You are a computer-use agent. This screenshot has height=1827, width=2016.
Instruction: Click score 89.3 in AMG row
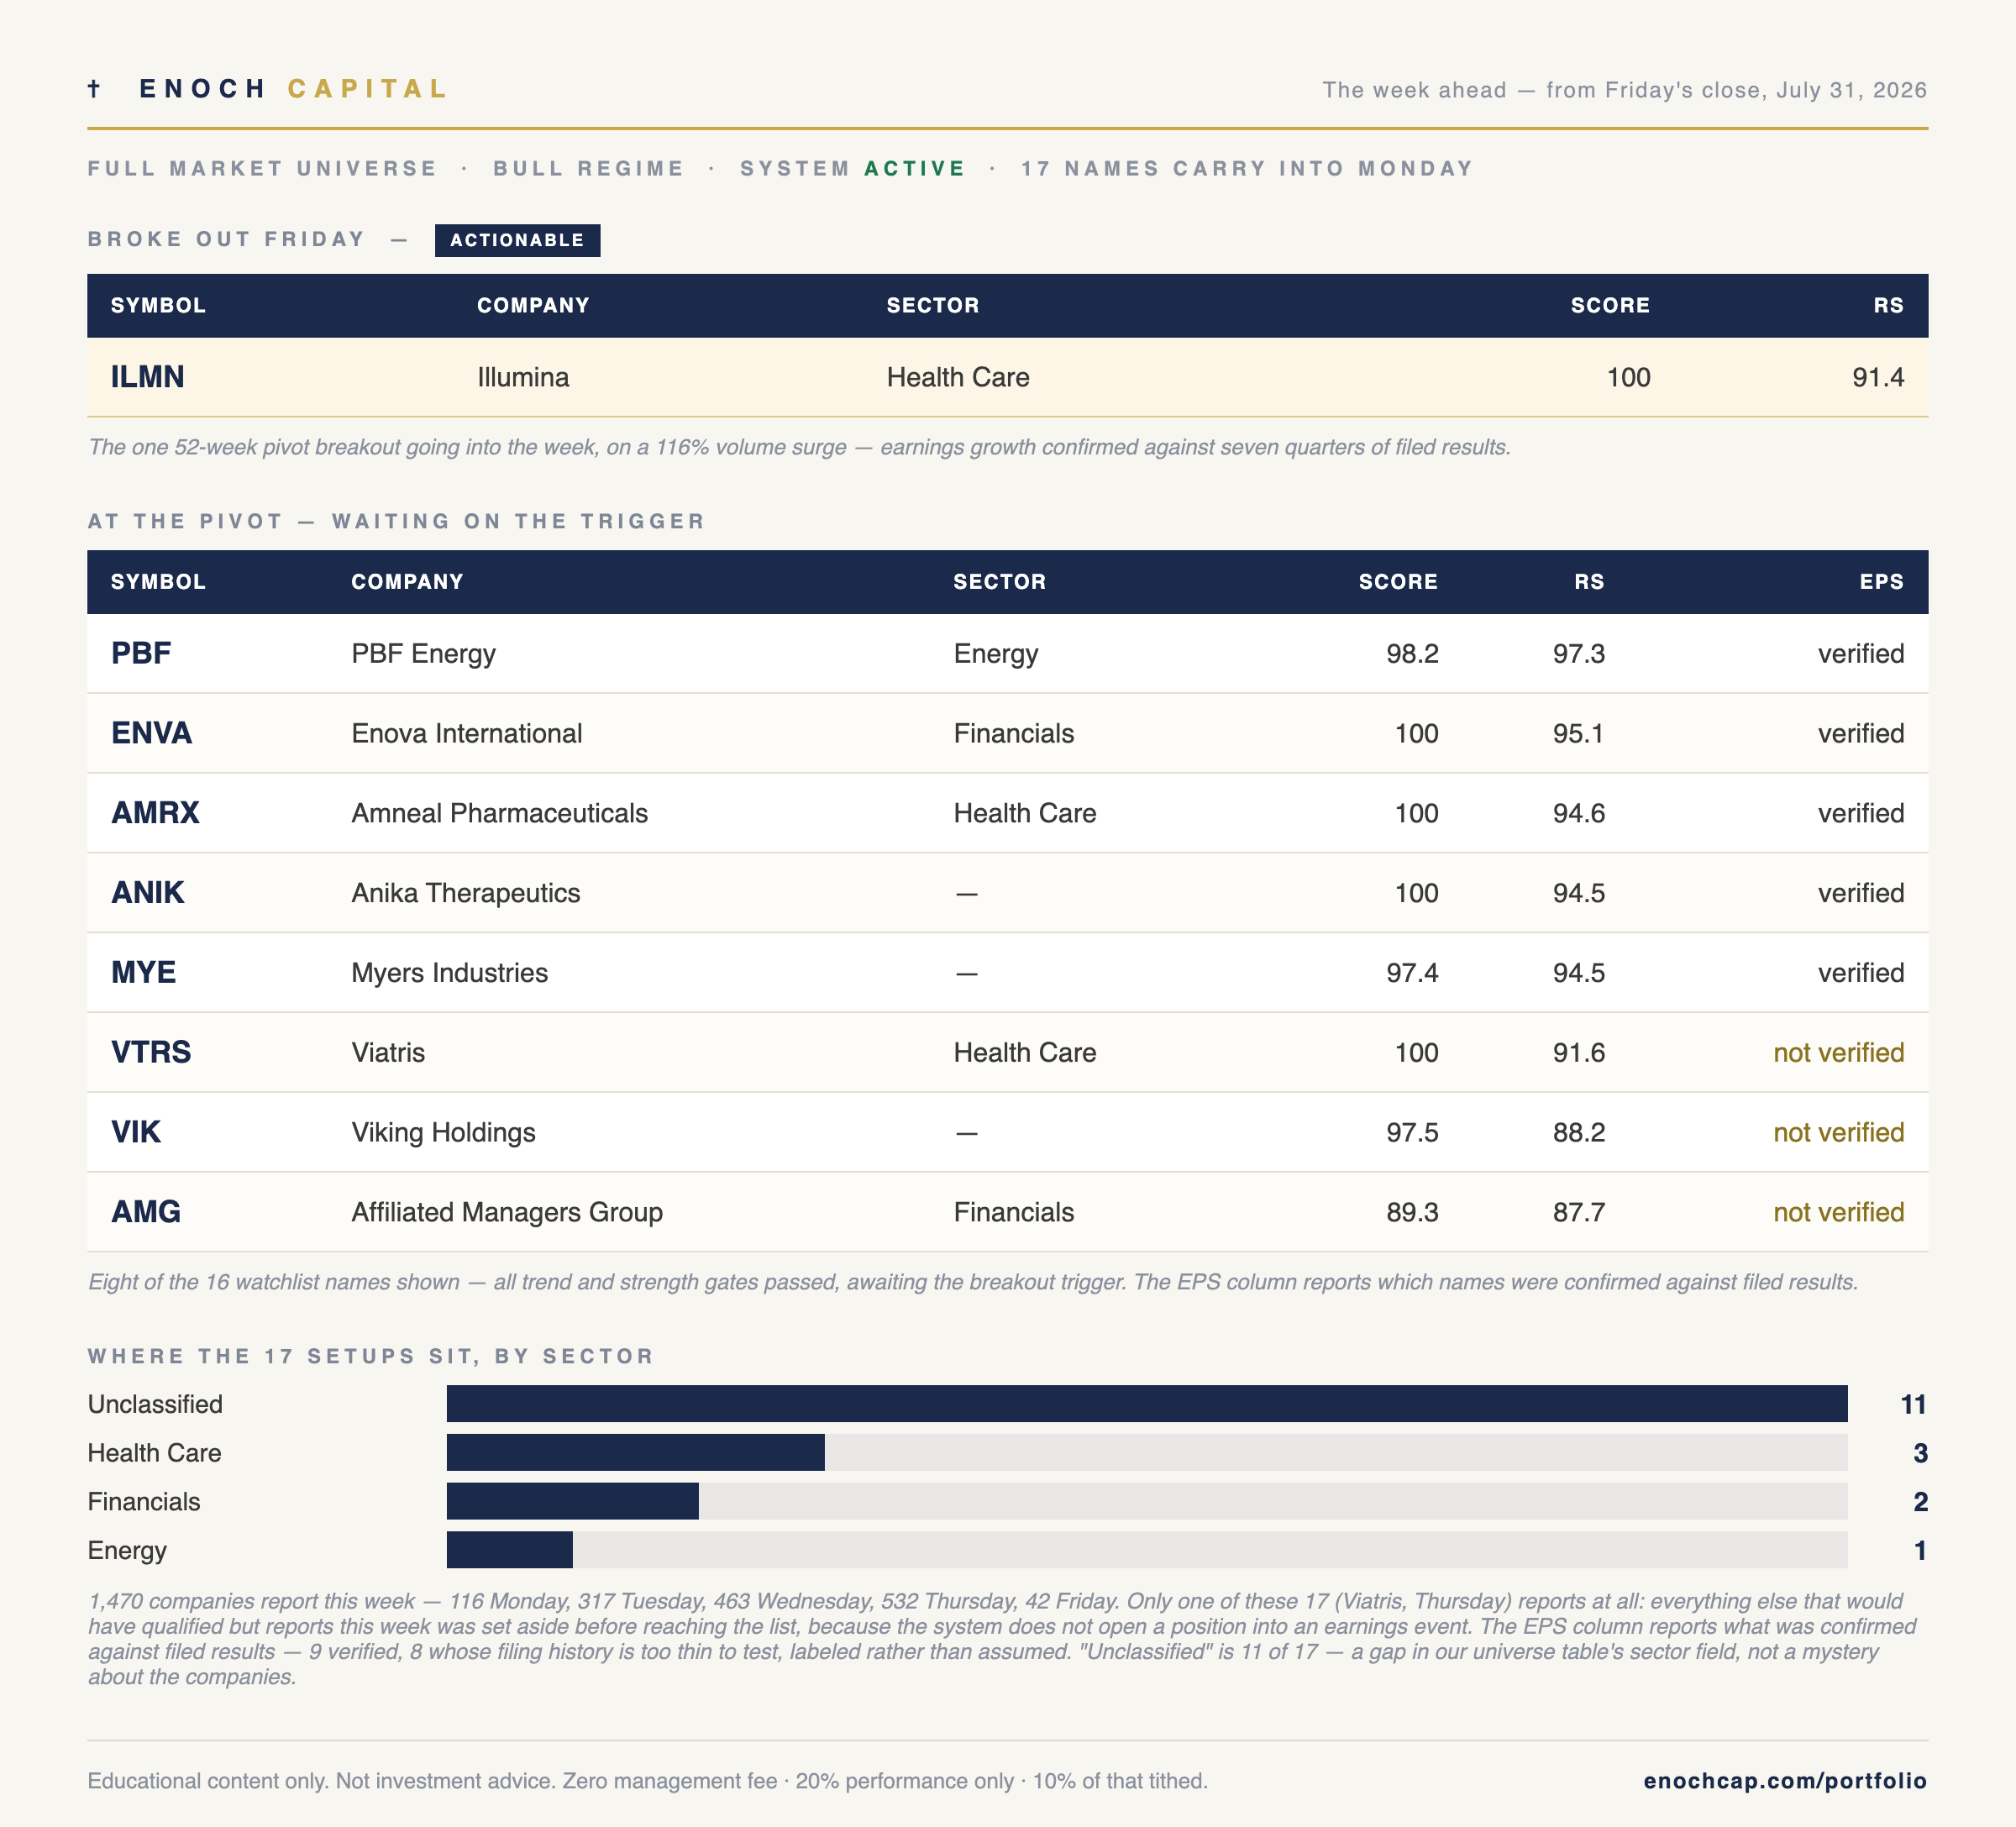tap(1412, 1212)
